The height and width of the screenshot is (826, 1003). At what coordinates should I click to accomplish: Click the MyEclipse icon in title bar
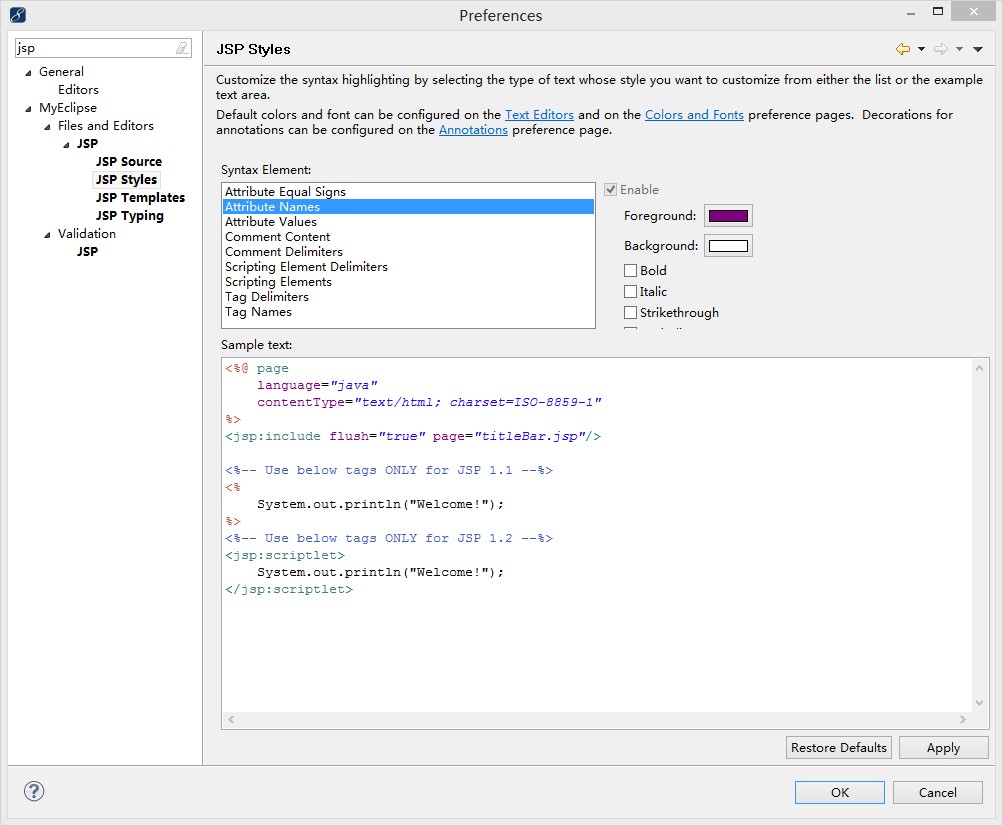click(x=18, y=15)
